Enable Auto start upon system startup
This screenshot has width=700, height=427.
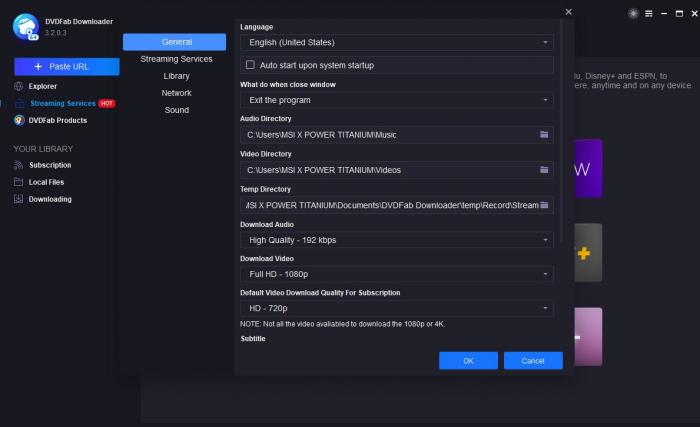pos(250,65)
